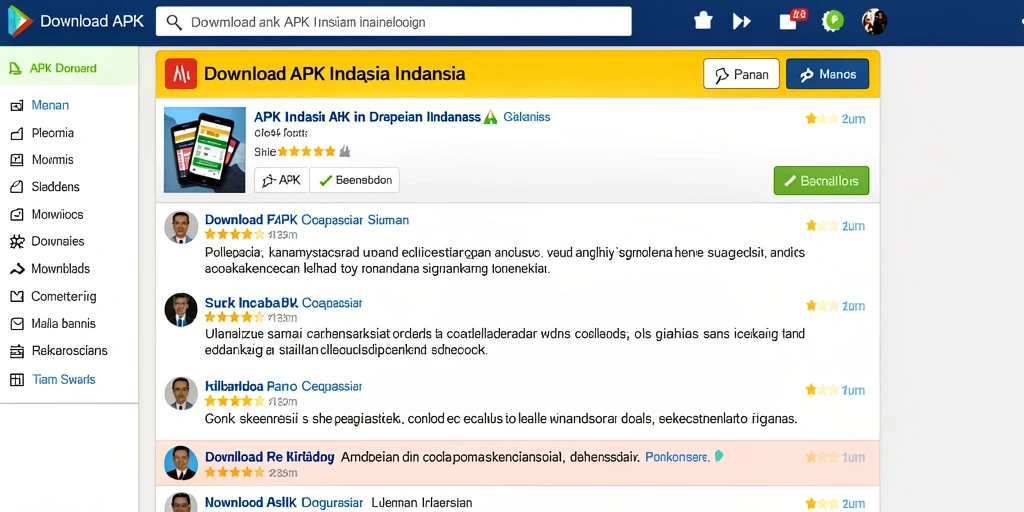The width and height of the screenshot is (1024, 512).
Task: Open the Menan sidebar item
Action: pyautogui.click(x=50, y=105)
